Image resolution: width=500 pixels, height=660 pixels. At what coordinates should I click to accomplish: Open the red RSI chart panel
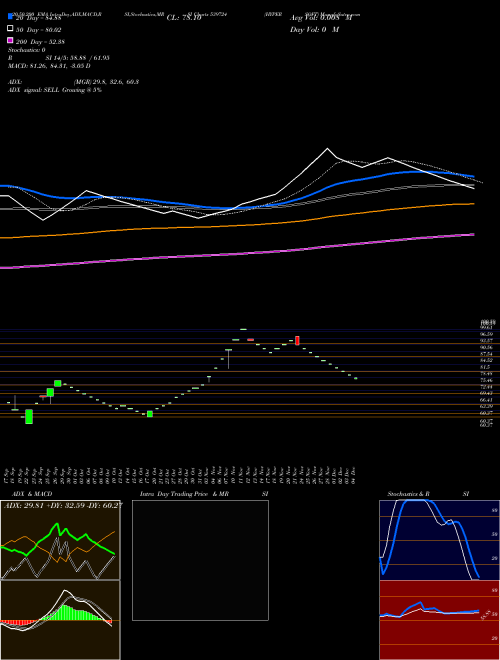coord(439,620)
